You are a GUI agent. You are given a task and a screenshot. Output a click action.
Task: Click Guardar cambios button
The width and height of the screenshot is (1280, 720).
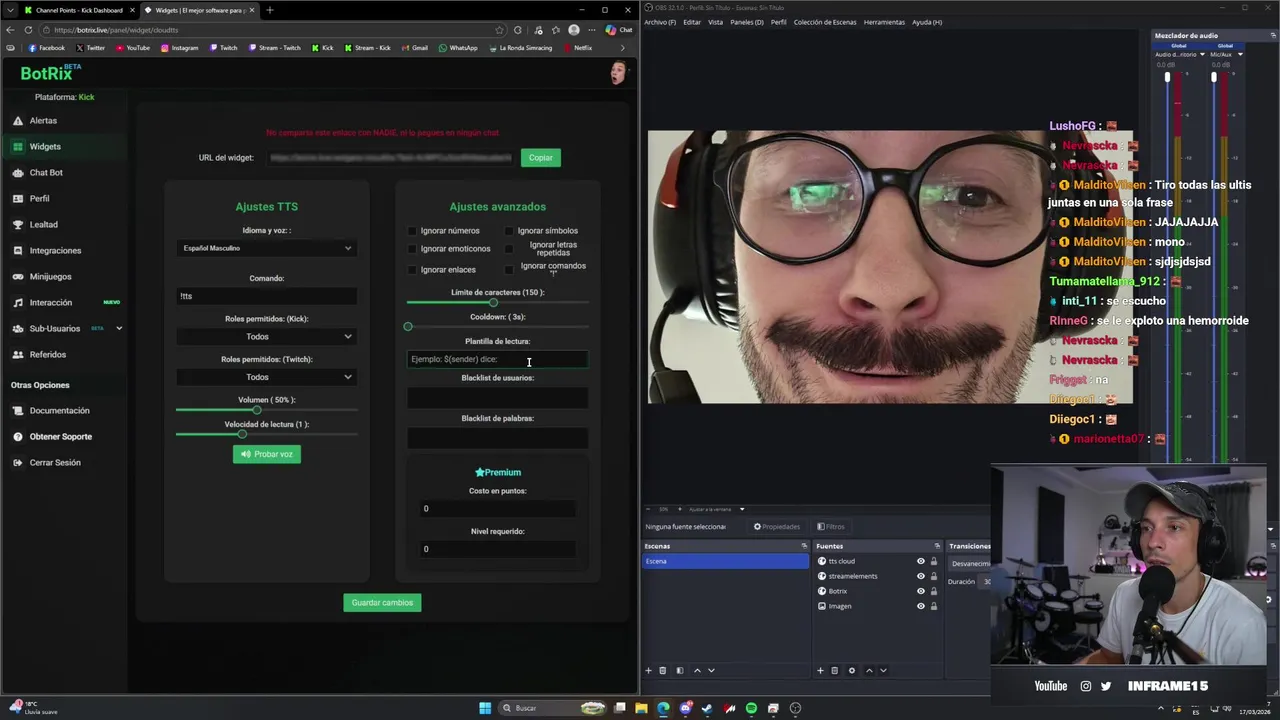pos(382,603)
